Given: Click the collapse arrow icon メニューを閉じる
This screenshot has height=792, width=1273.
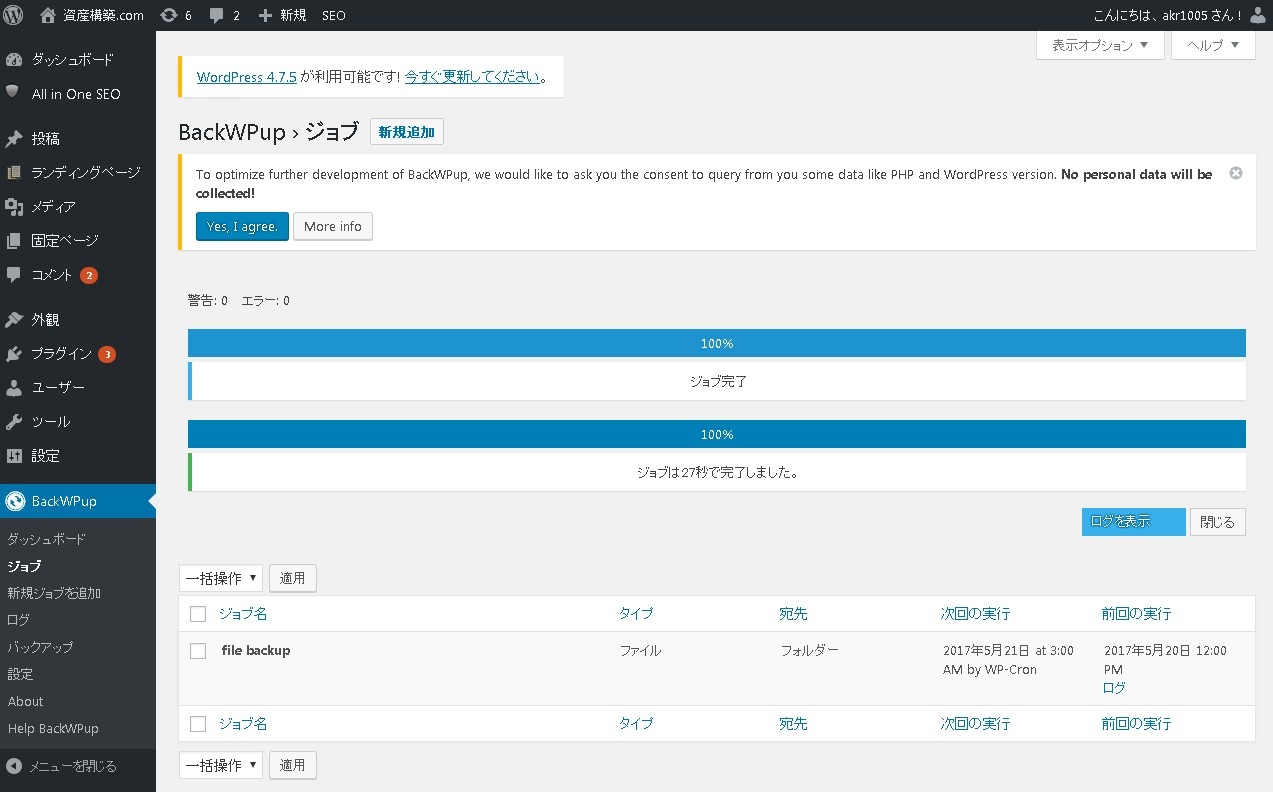Looking at the screenshot, I should point(14,766).
